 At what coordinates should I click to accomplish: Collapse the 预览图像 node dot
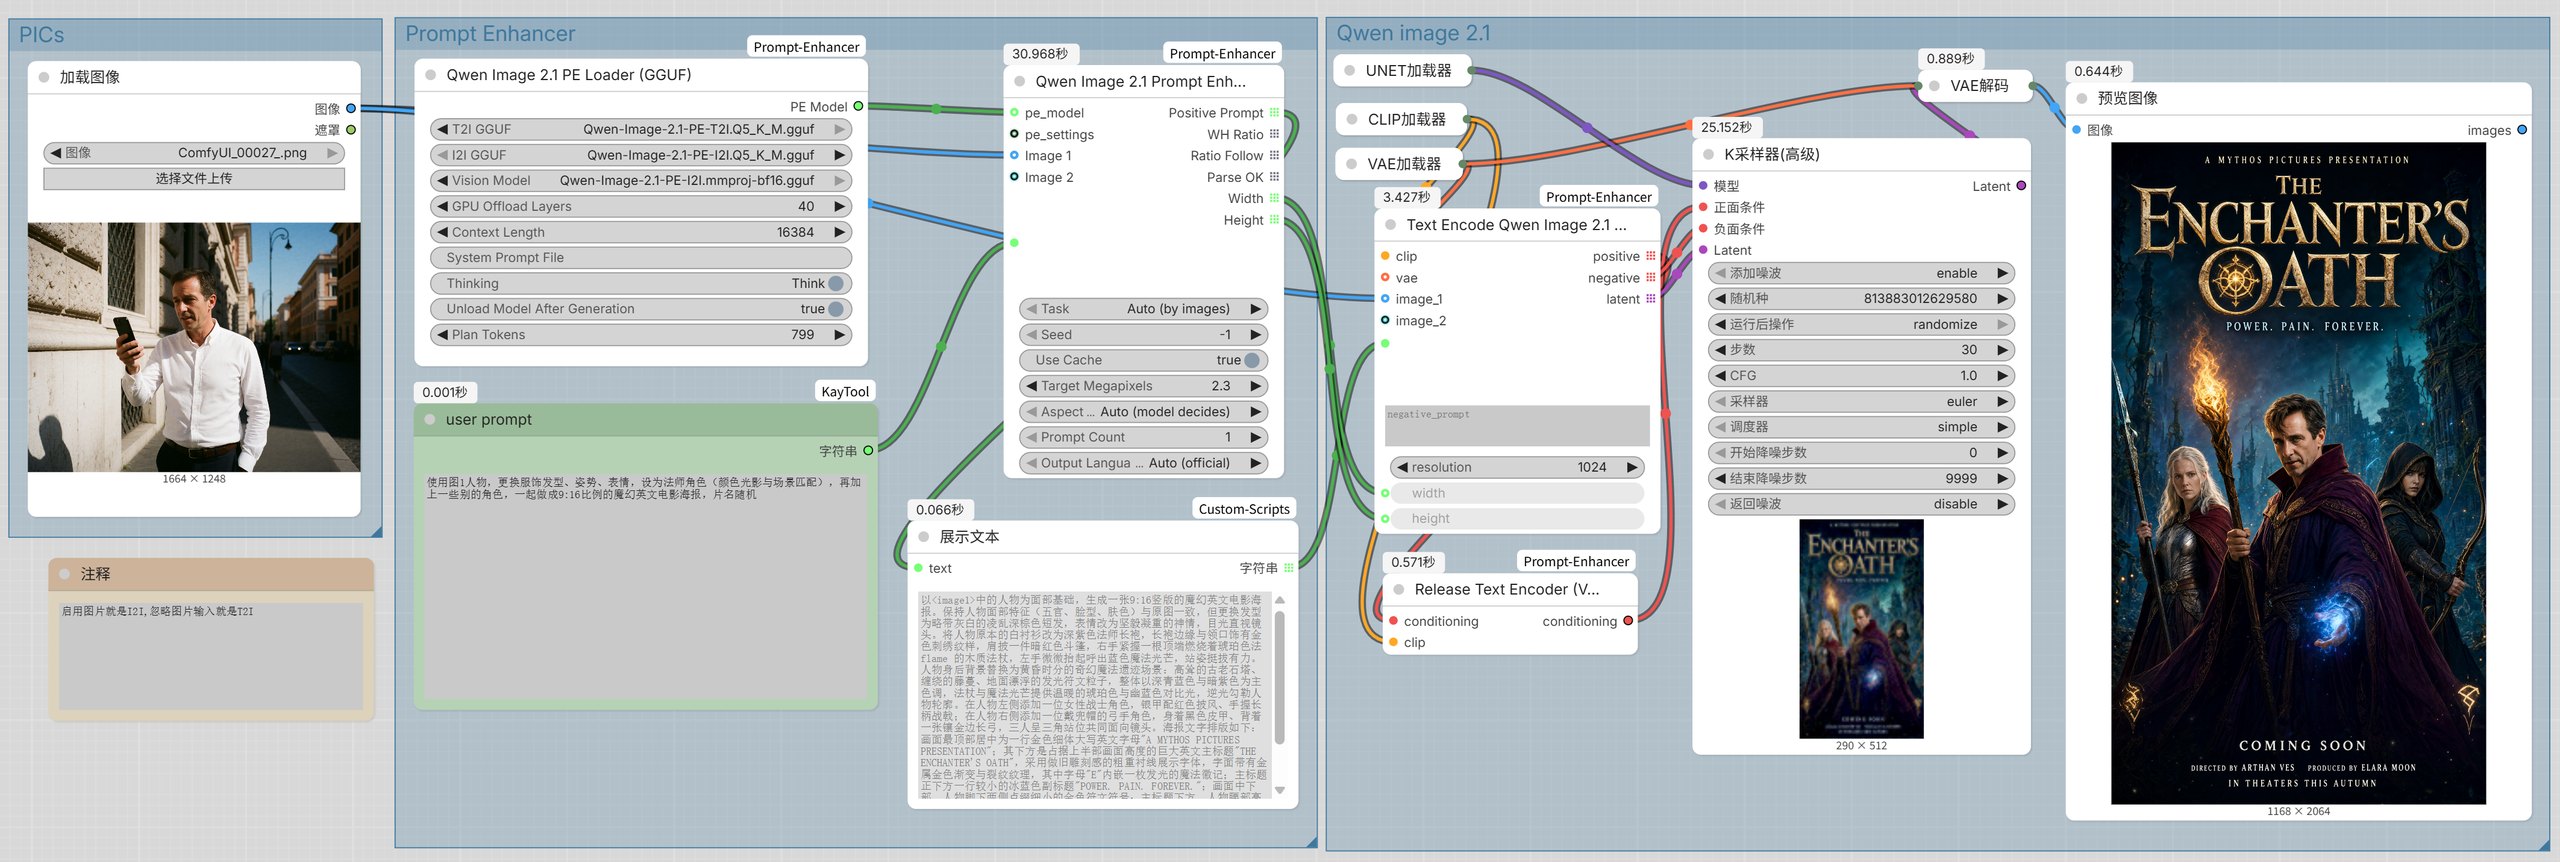pyautogui.click(x=2082, y=98)
